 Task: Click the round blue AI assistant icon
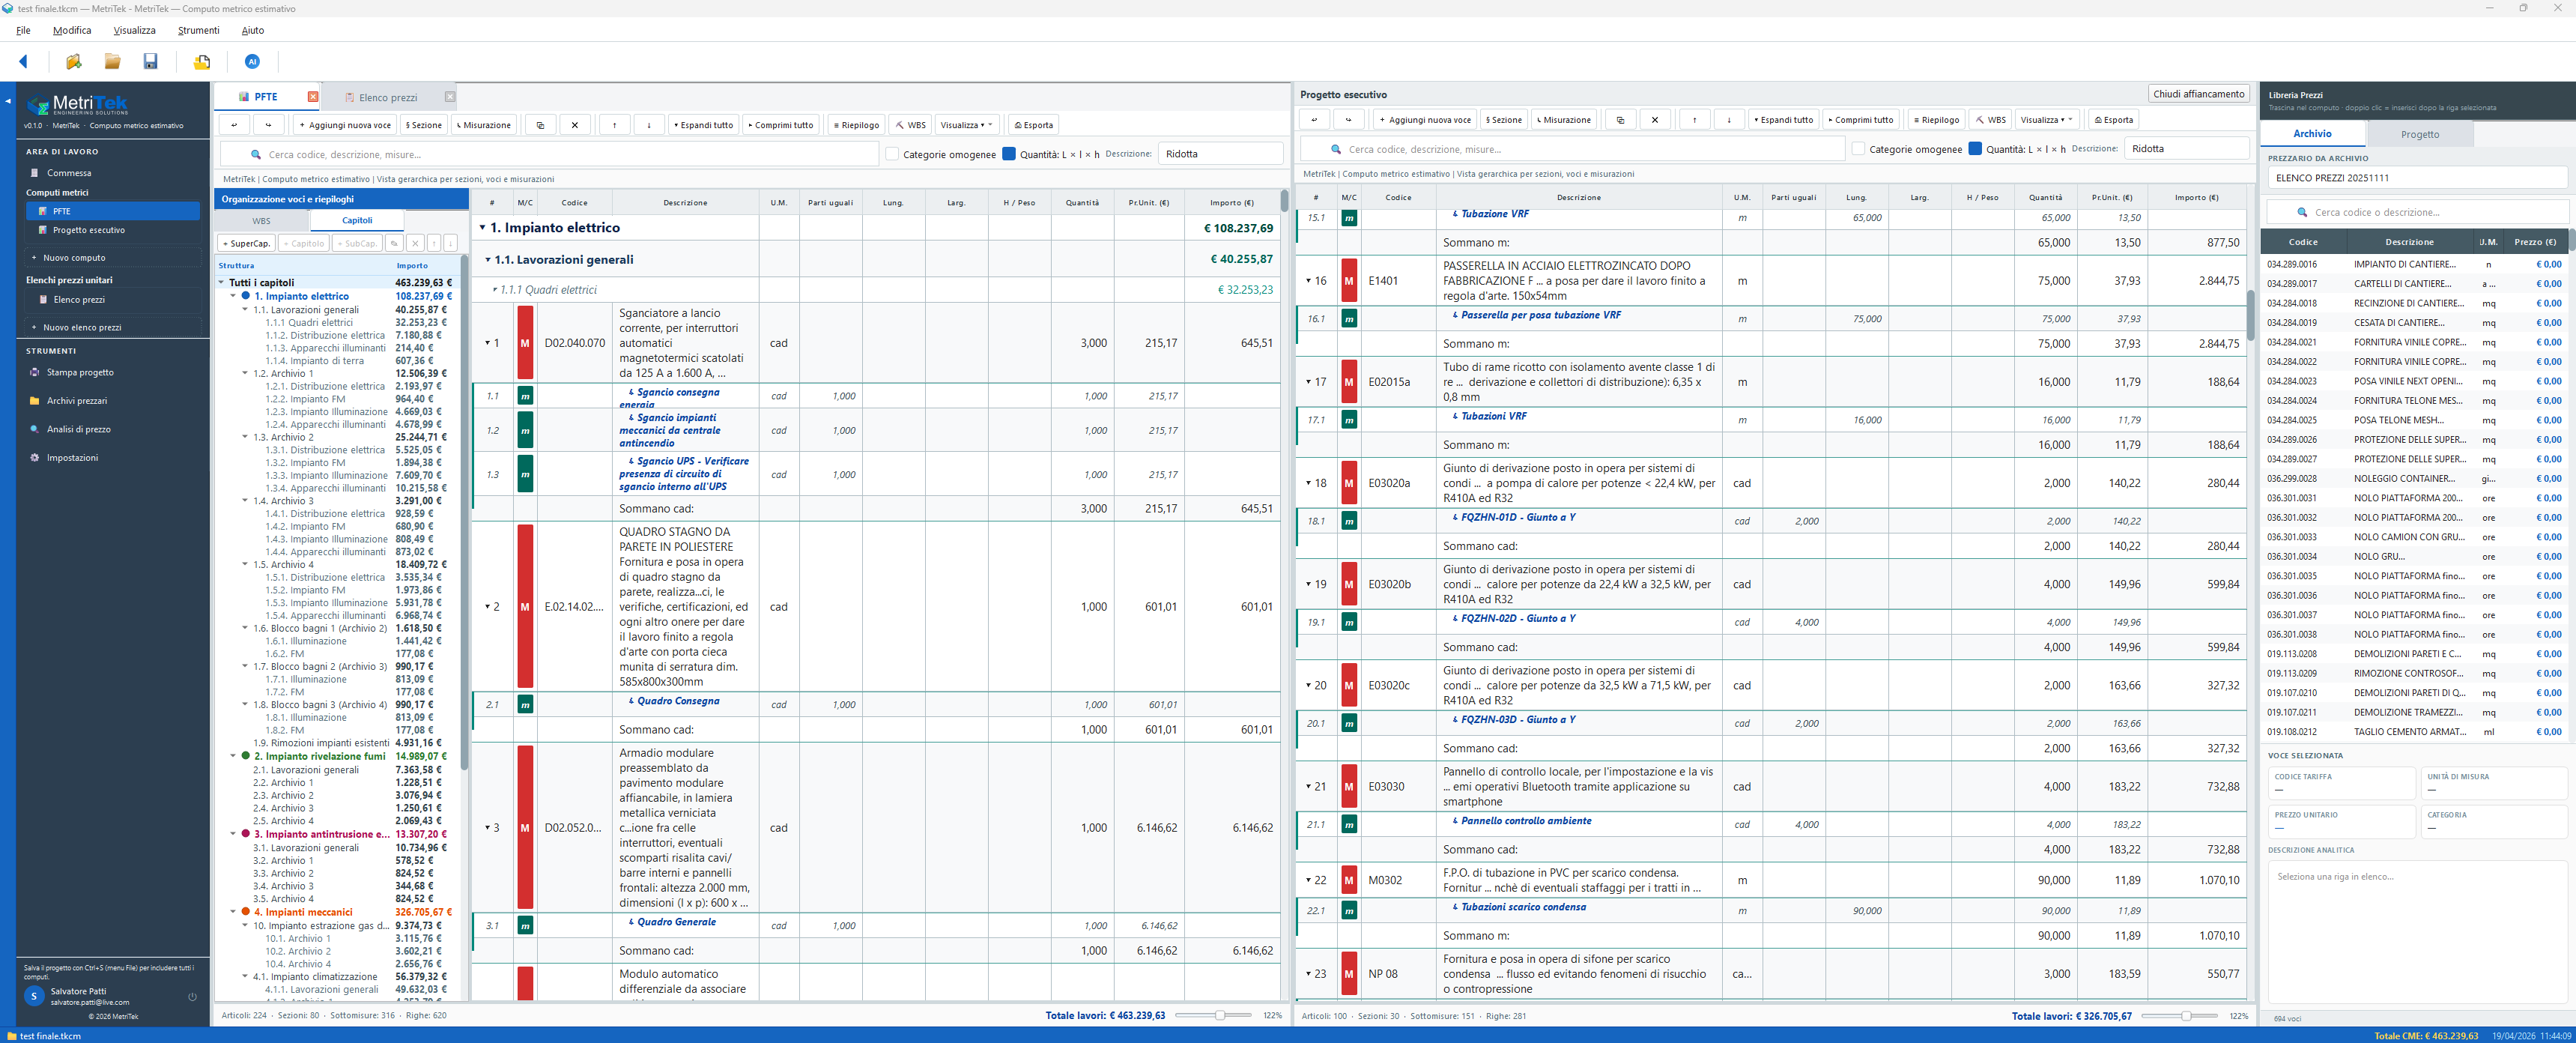[252, 62]
